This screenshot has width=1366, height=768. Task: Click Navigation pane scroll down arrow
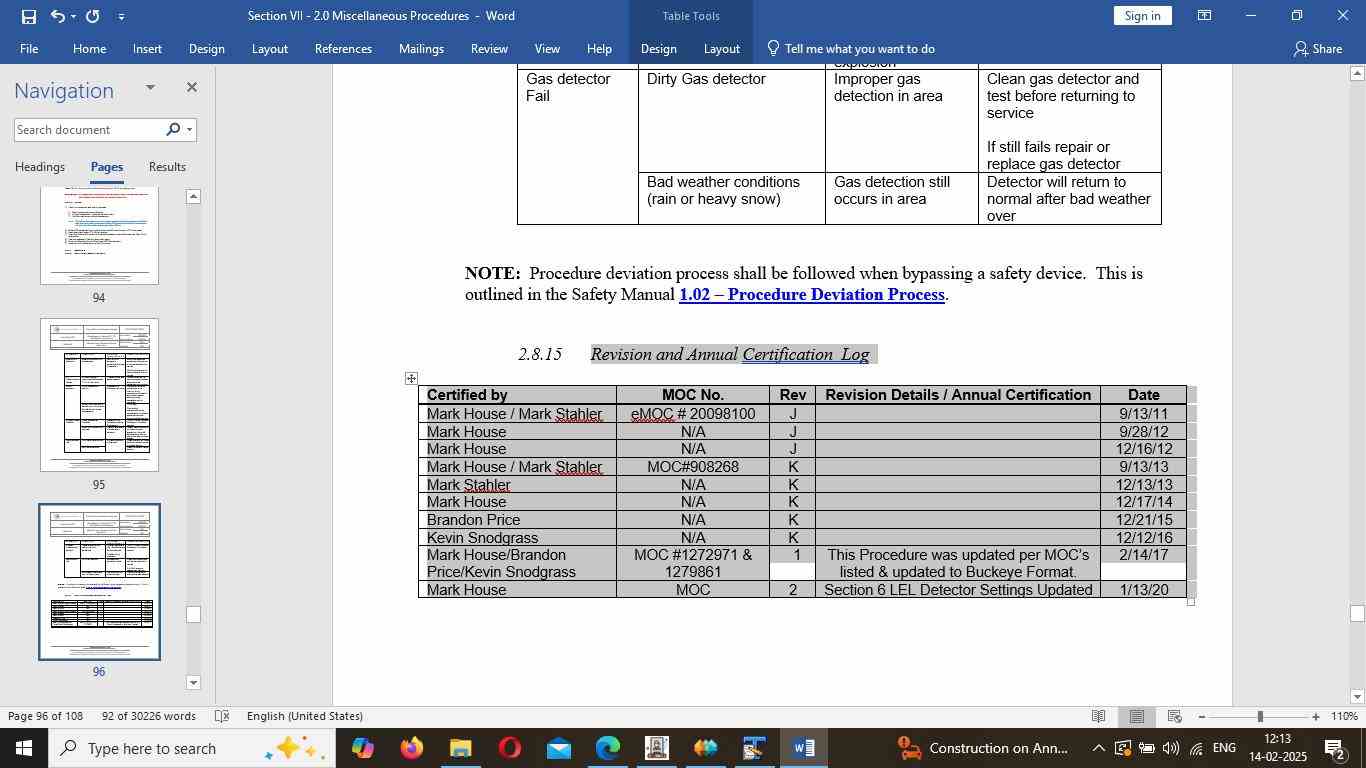point(194,683)
